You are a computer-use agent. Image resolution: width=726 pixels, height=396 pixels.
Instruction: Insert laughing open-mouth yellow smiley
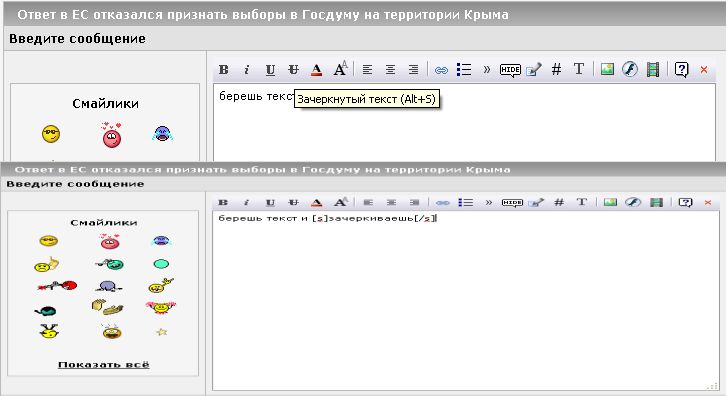click(x=112, y=331)
